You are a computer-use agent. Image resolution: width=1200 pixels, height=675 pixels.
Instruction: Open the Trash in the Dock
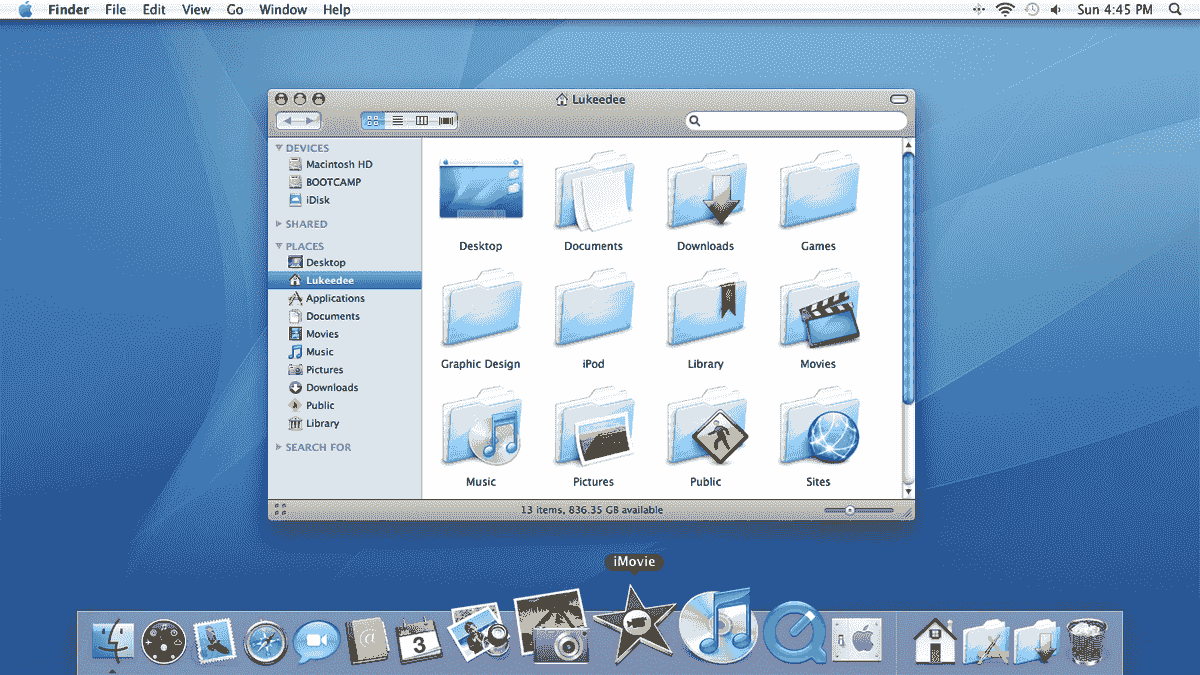[1087, 641]
